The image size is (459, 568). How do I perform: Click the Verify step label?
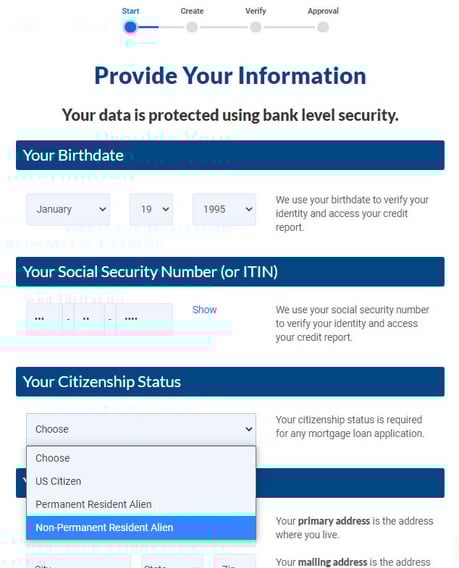[x=255, y=11]
